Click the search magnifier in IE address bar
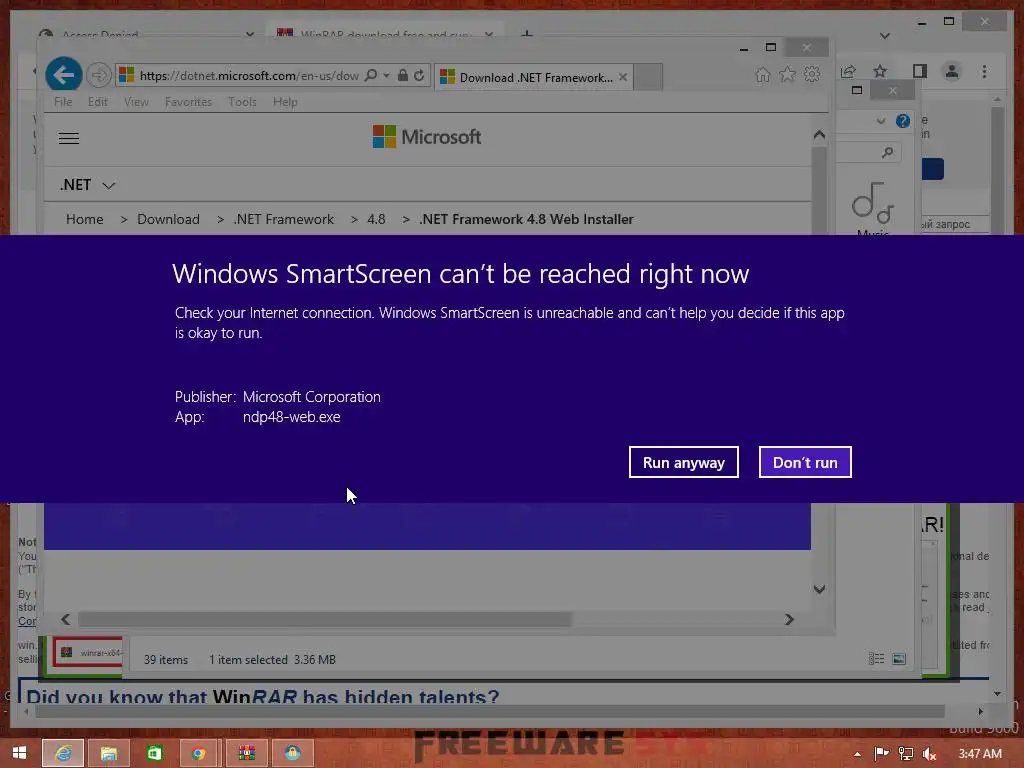 [371, 75]
